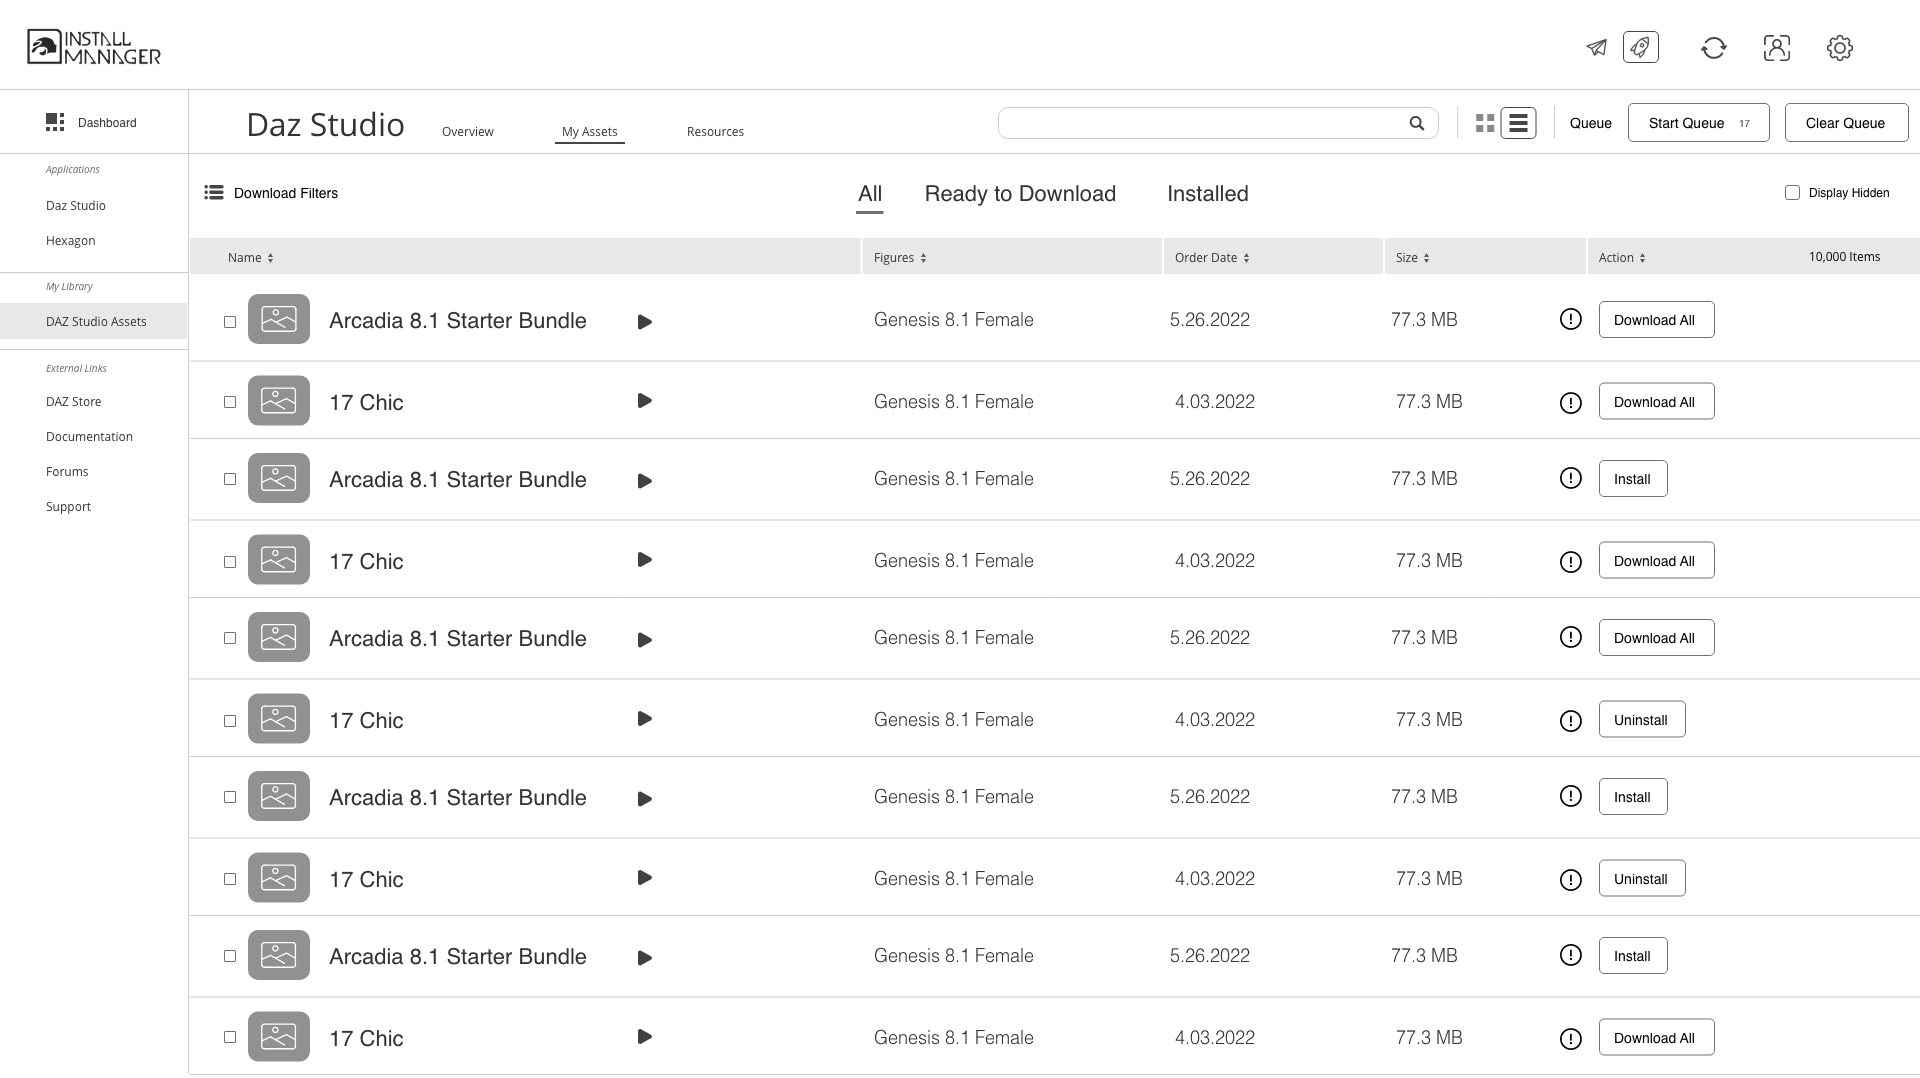Image resolution: width=1920 pixels, height=1078 pixels.
Task: Click the refresh sync icon
Action: pos(1714,47)
